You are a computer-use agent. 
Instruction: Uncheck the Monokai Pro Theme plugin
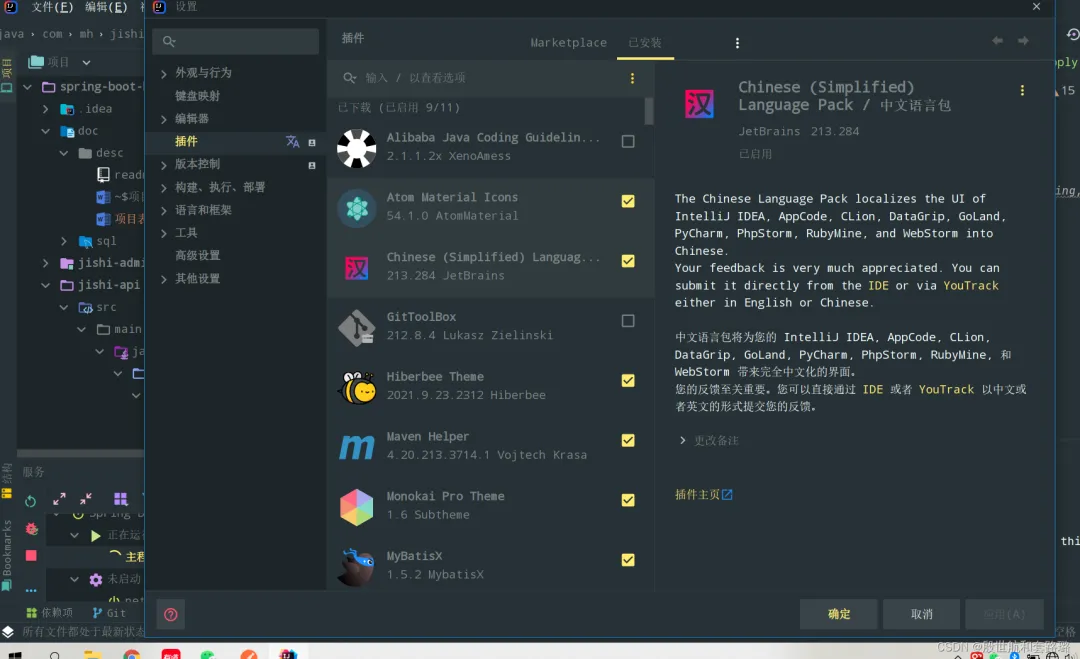tap(627, 500)
